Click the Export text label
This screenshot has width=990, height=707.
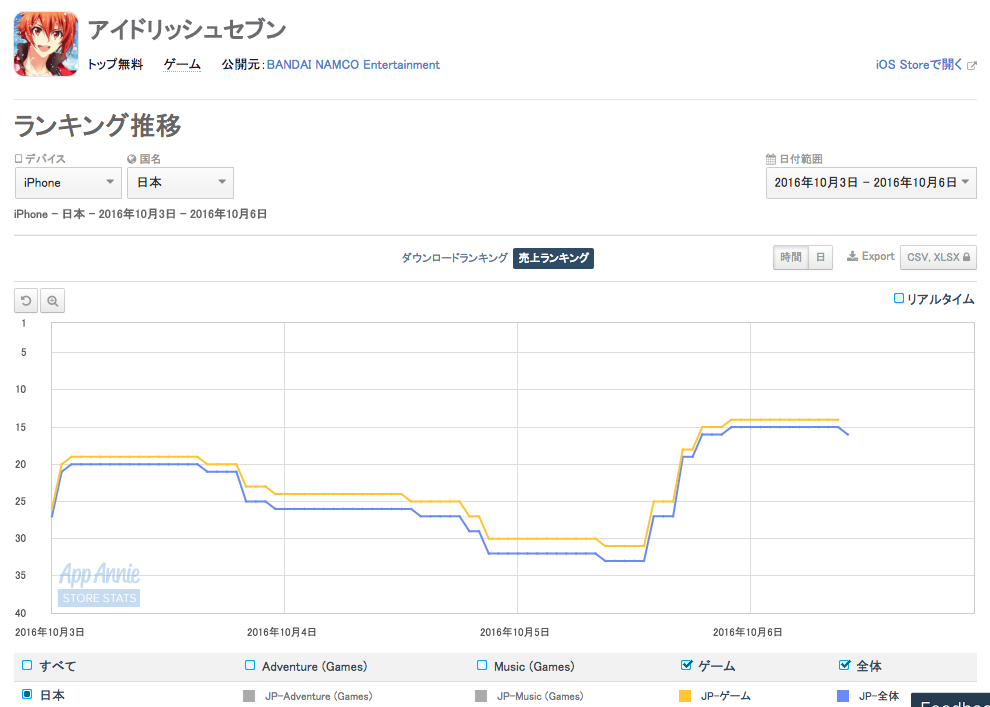(x=878, y=256)
